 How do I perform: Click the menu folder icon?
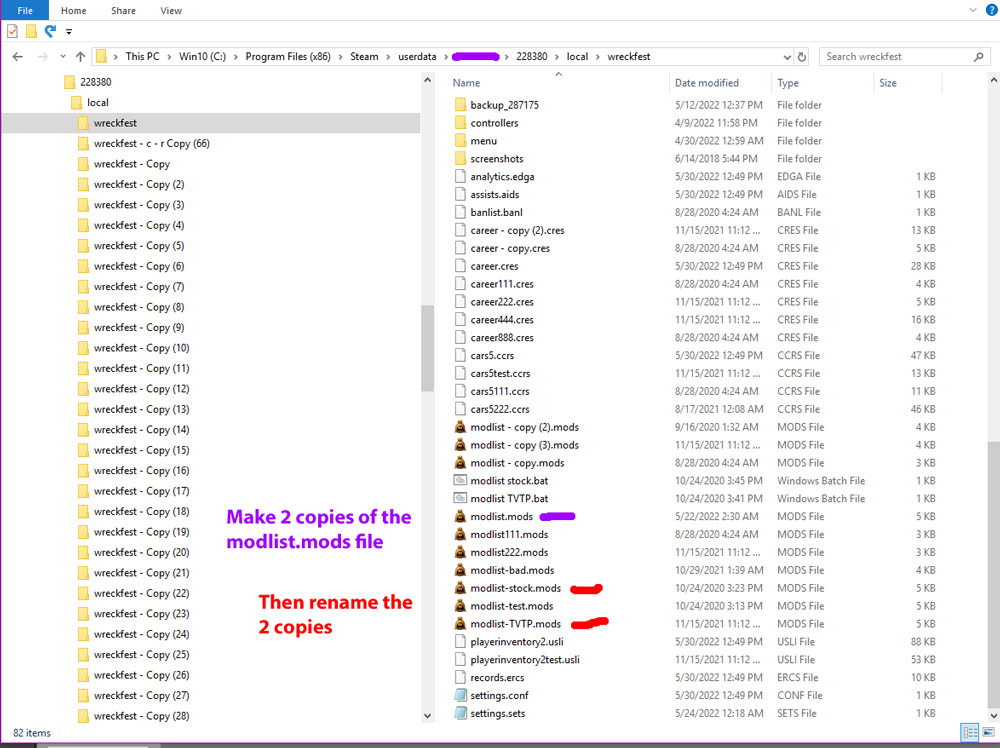pyautogui.click(x=460, y=140)
